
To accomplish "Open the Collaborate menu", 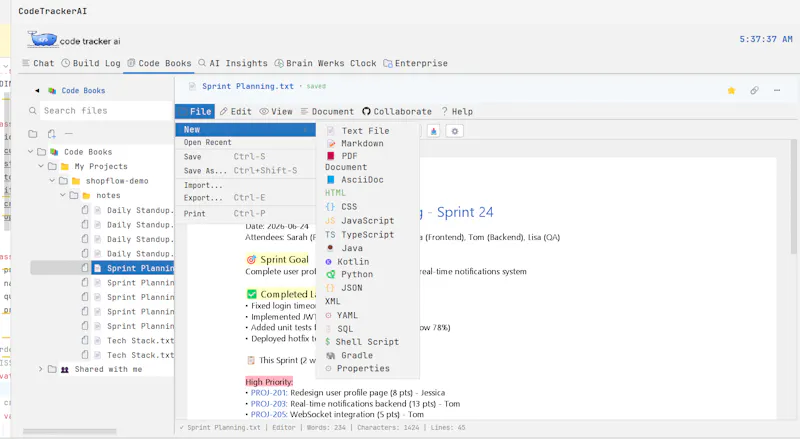I will point(397,111).
